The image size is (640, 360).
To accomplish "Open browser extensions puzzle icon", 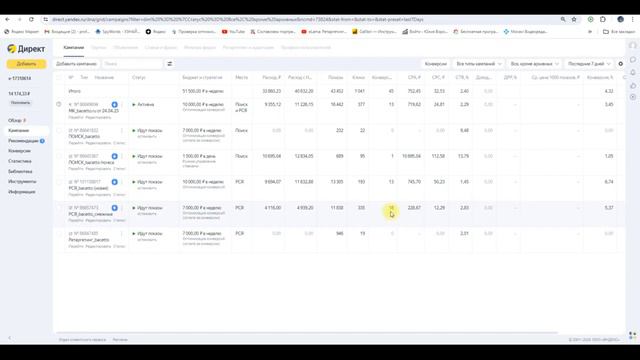I will (x=603, y=19).
